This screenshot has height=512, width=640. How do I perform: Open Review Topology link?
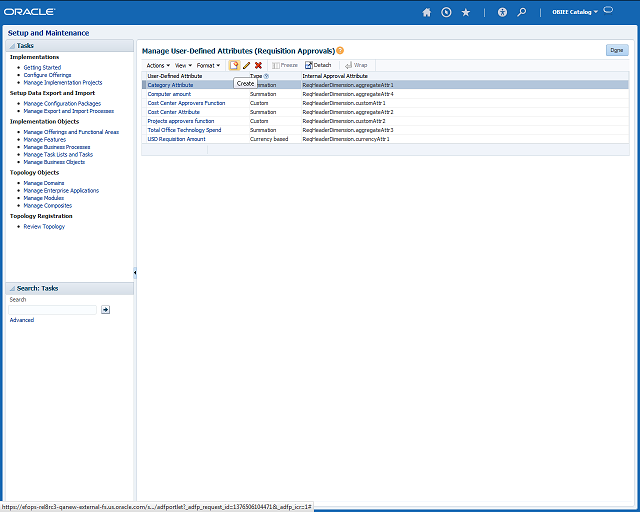click(44, 227)
